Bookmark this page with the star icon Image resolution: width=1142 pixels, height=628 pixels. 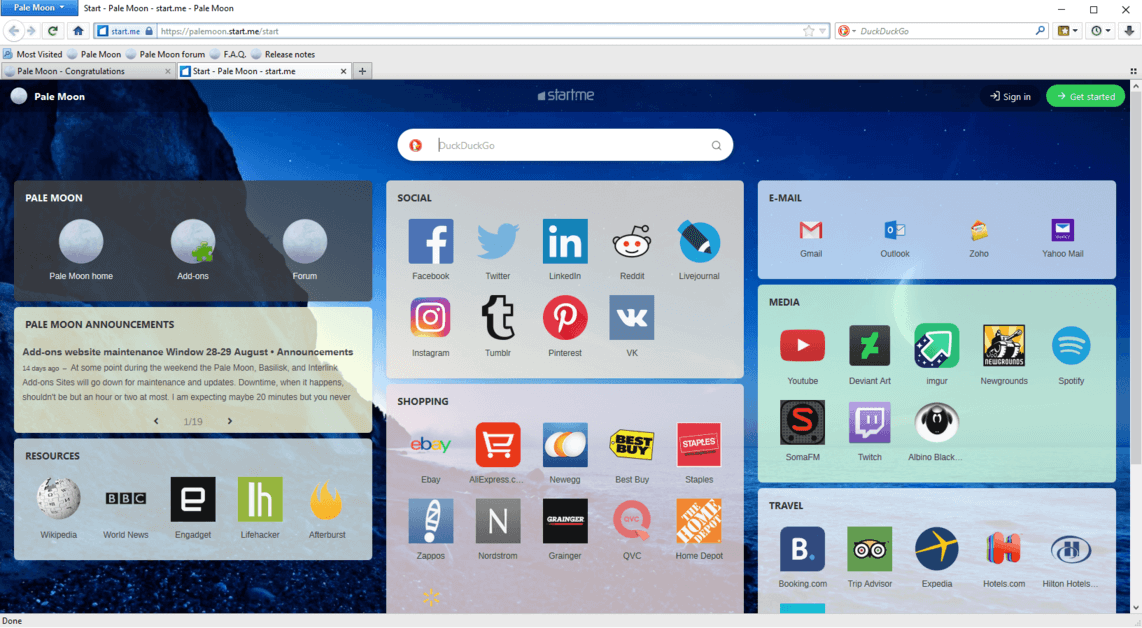[x=808, y=31]
